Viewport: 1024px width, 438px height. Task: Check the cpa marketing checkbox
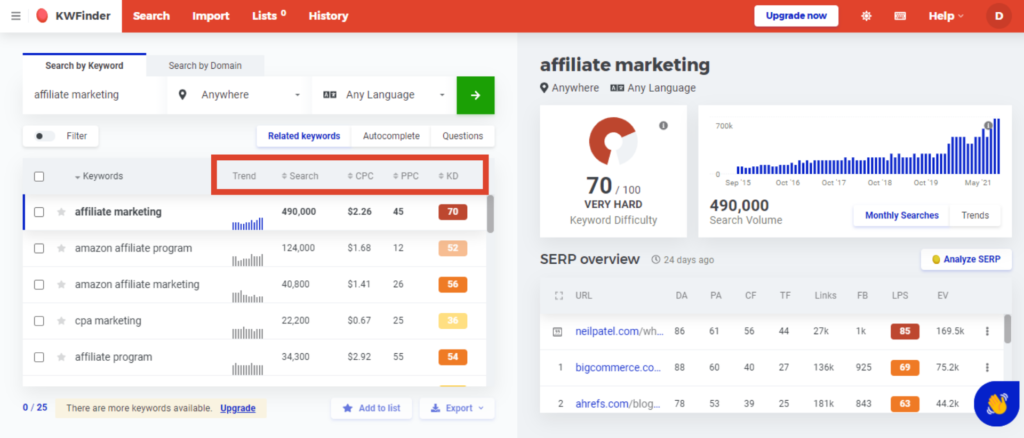coord(39,321)
